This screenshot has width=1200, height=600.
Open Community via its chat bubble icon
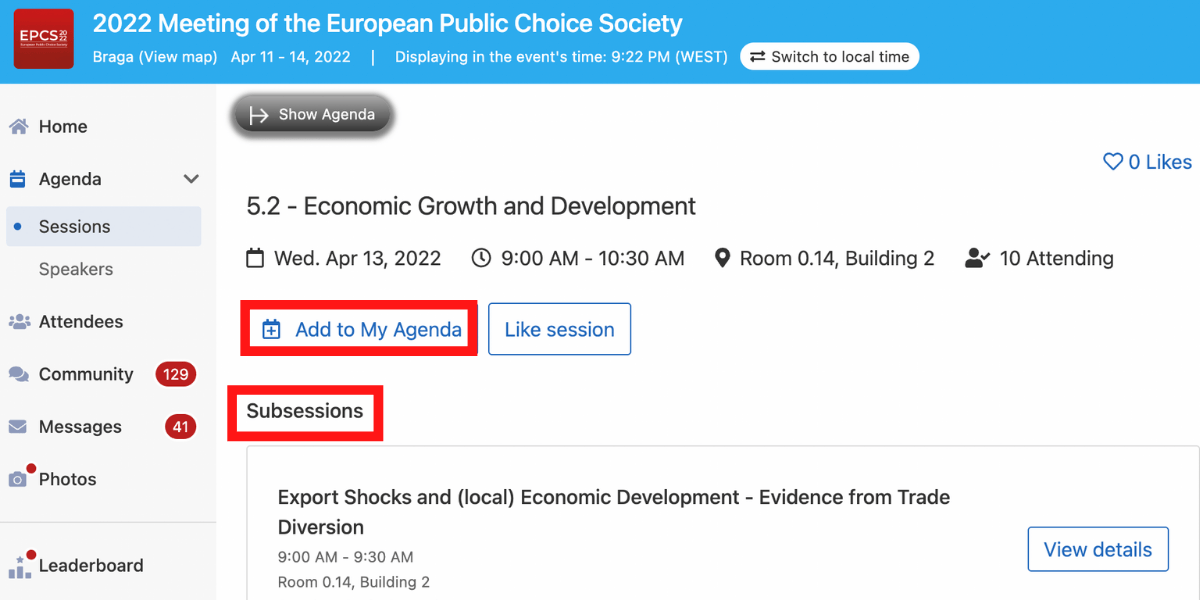pos(18,373)
